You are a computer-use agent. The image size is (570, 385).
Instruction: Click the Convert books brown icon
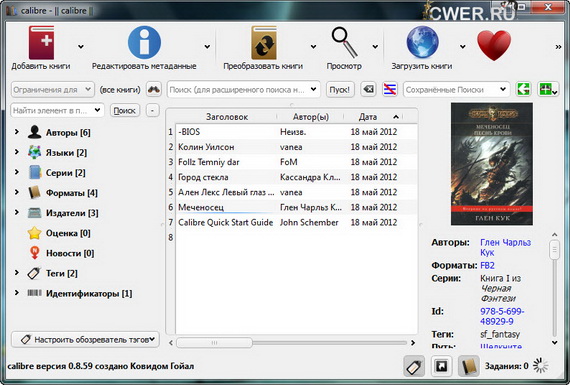pos(264,43)
